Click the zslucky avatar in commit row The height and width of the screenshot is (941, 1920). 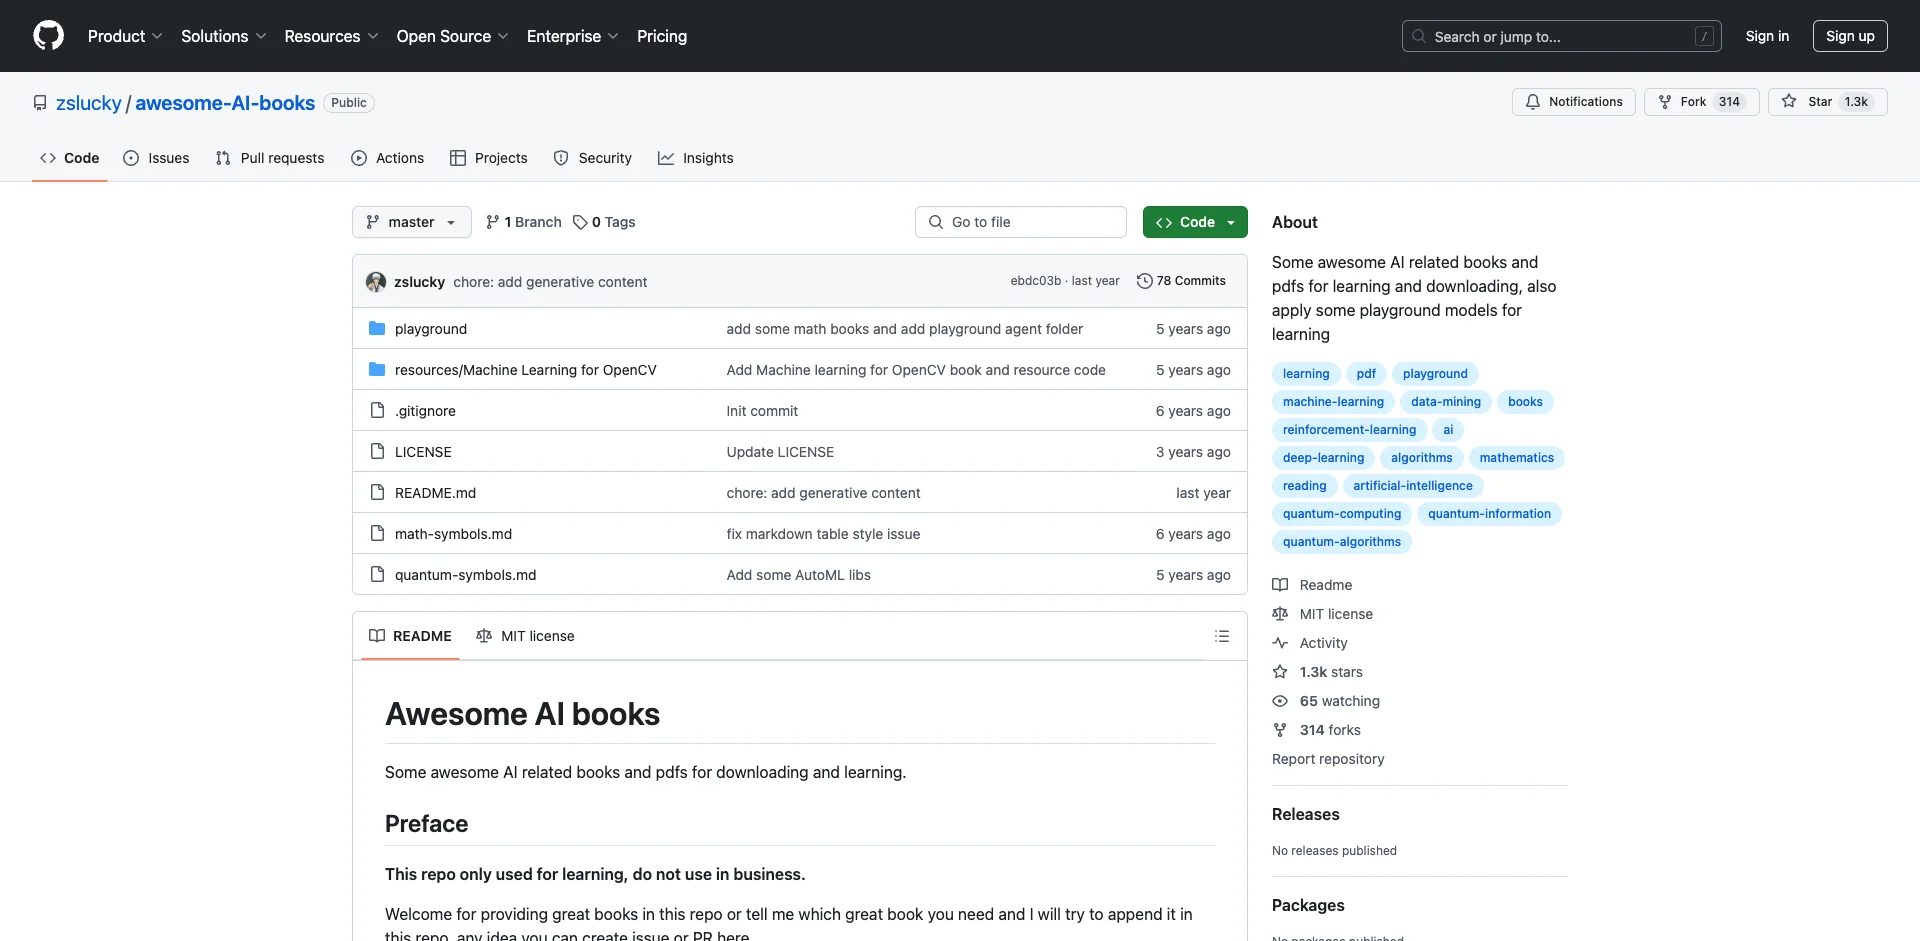[376, 282]
